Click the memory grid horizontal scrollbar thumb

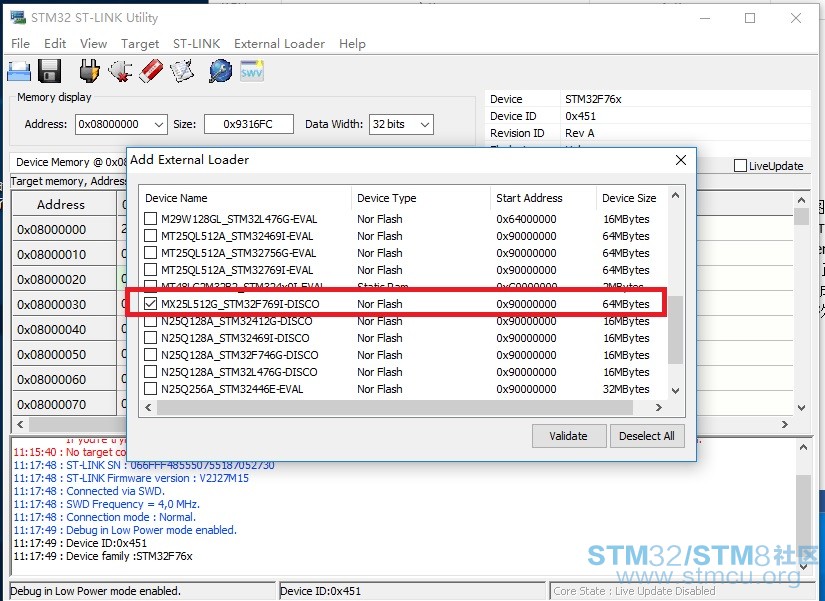click(78, 424)
